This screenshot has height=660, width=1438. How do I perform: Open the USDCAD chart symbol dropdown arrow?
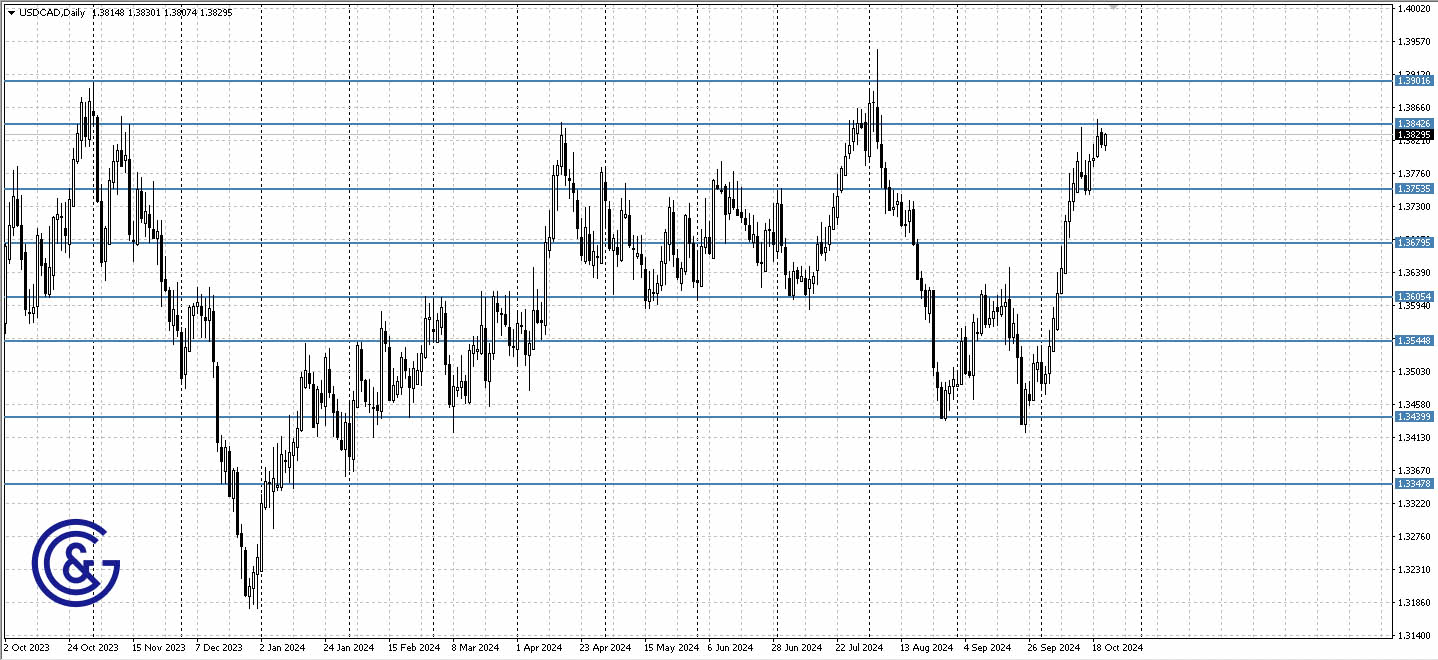(x=11, y=13)
